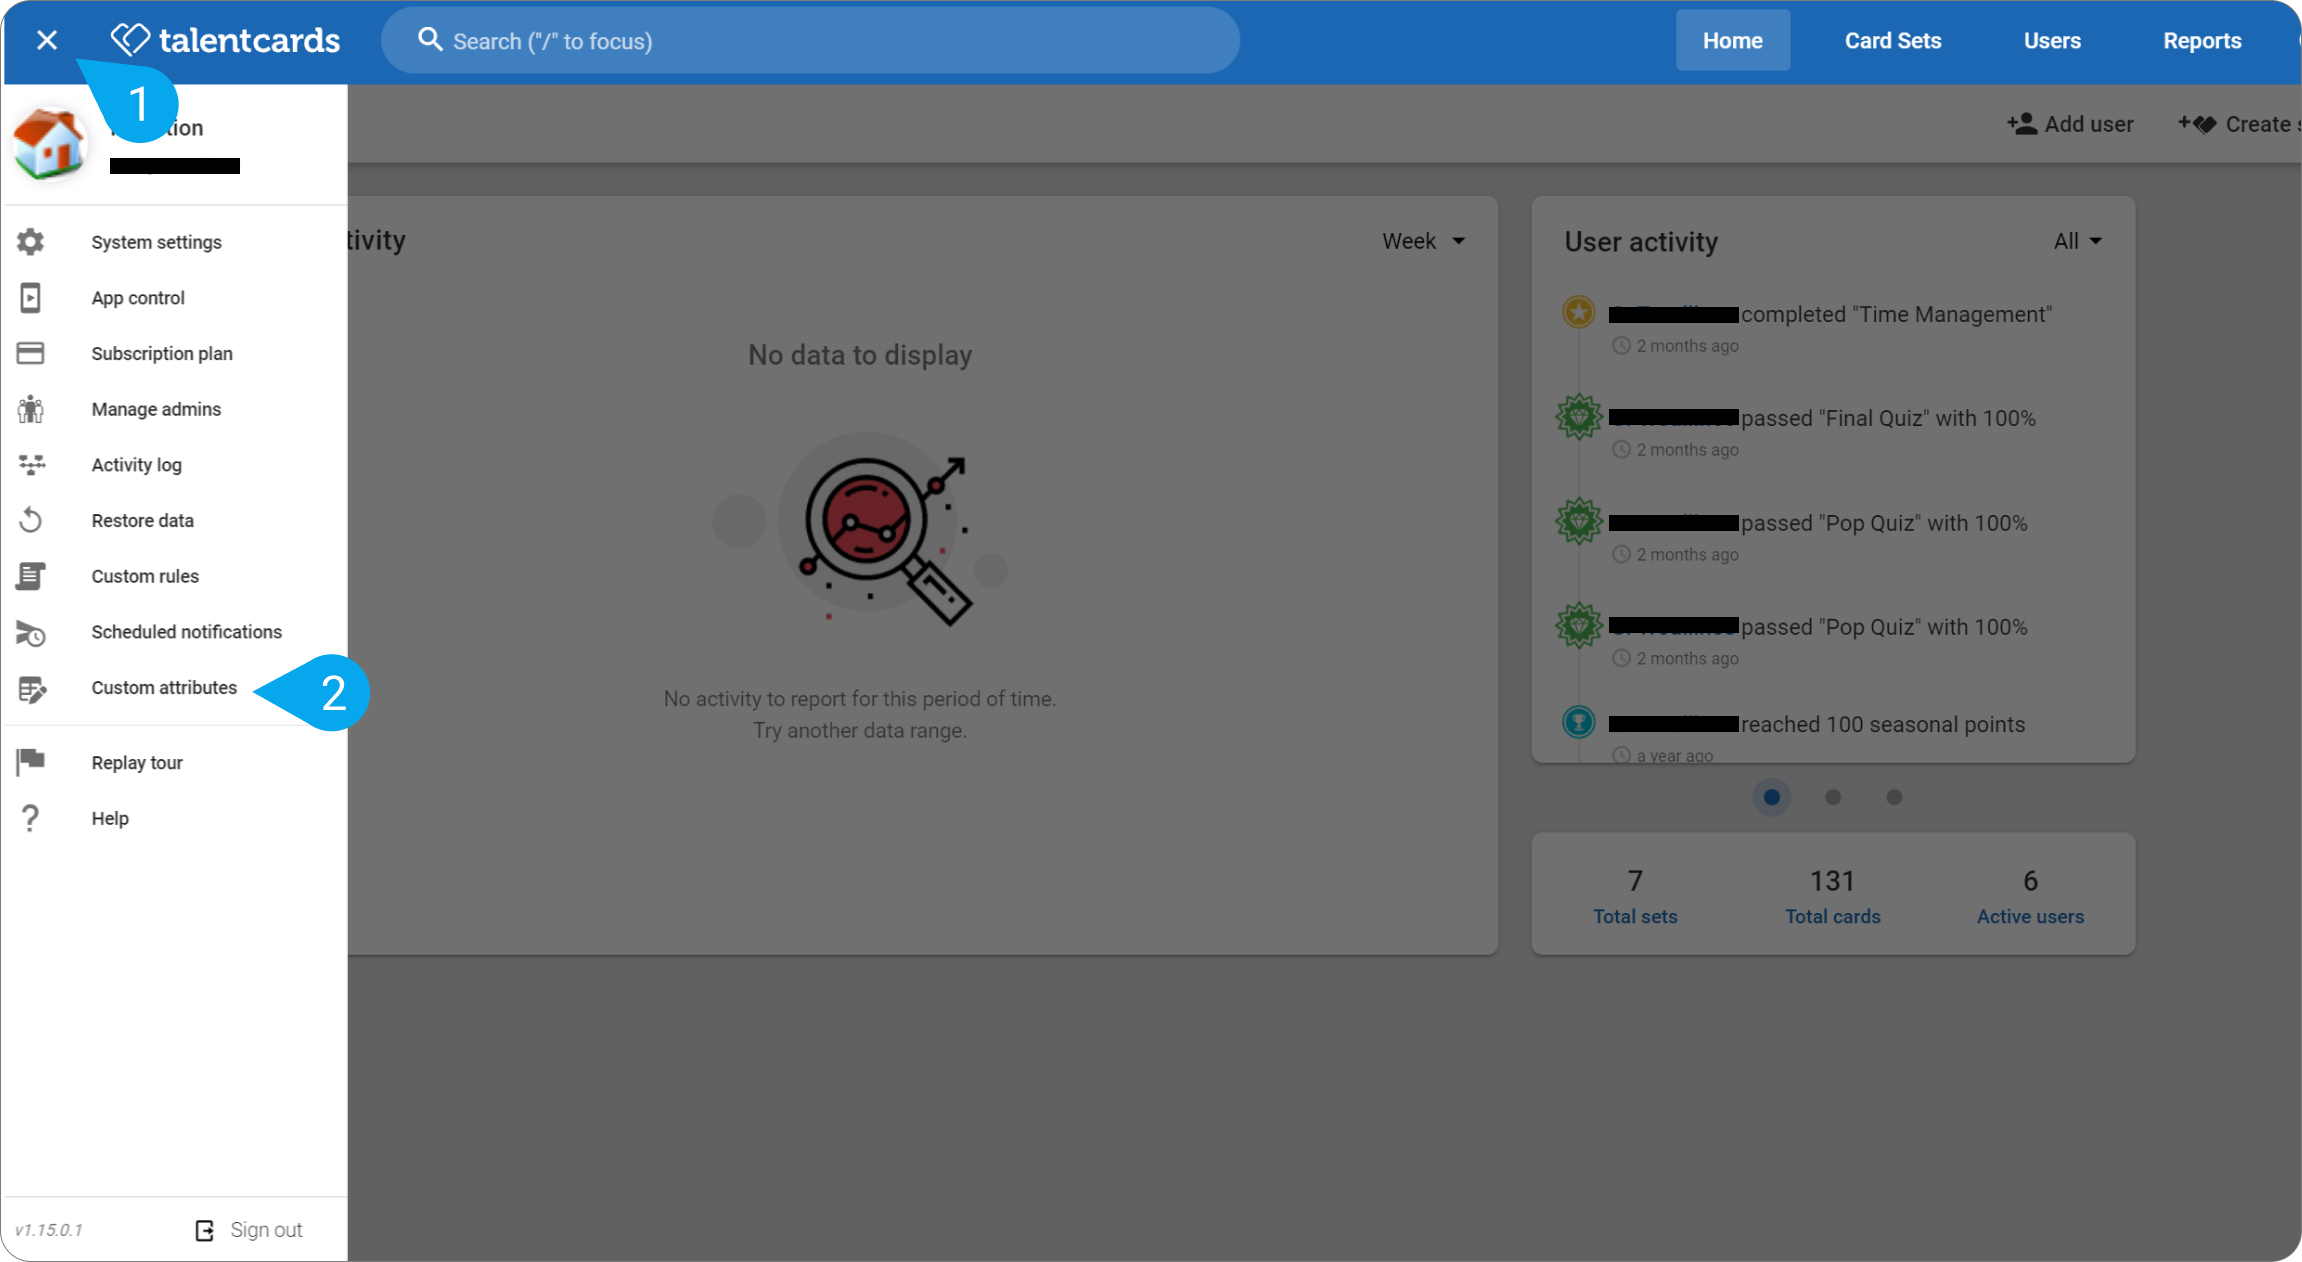Open System settings gear icon

pyautogui.click(x=31, y=242)
